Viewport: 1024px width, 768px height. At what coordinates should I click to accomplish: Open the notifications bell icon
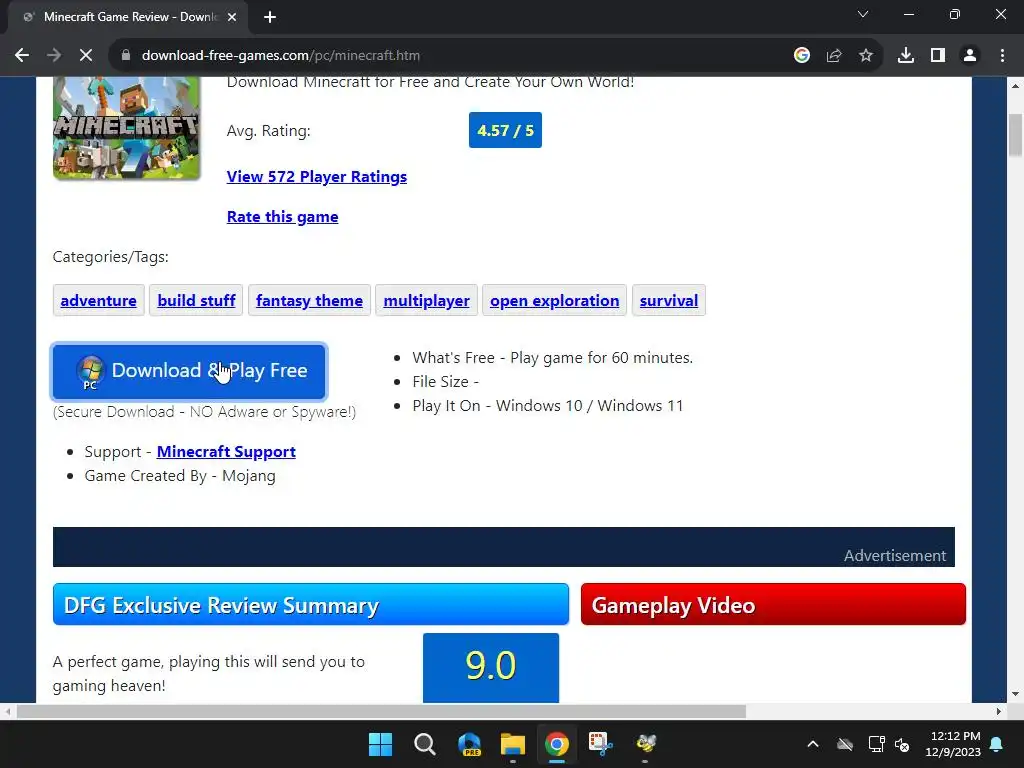coord(997,744)
